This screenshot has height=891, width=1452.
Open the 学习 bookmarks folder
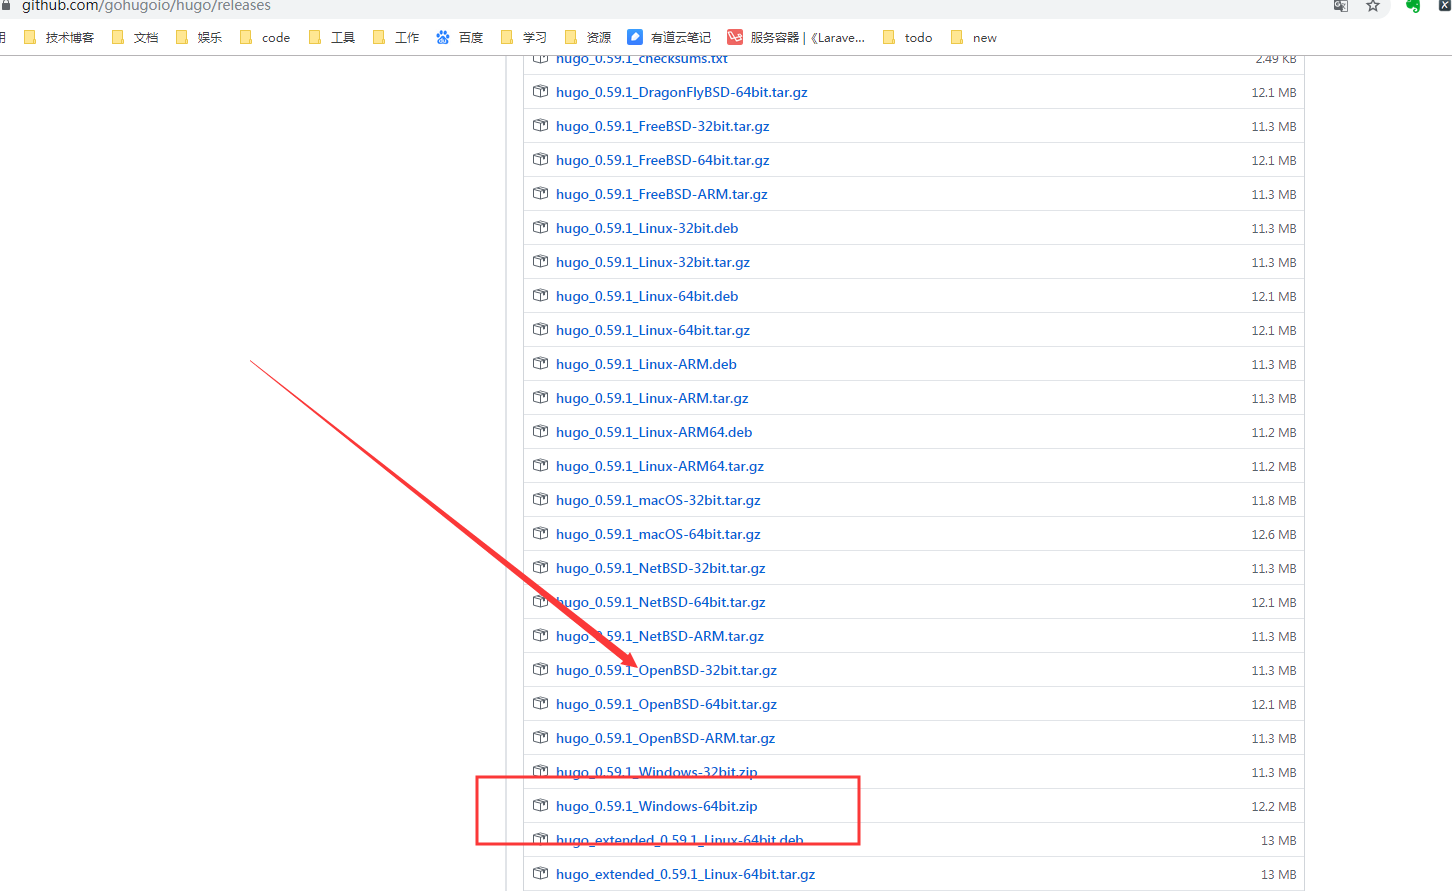point(523,38)
